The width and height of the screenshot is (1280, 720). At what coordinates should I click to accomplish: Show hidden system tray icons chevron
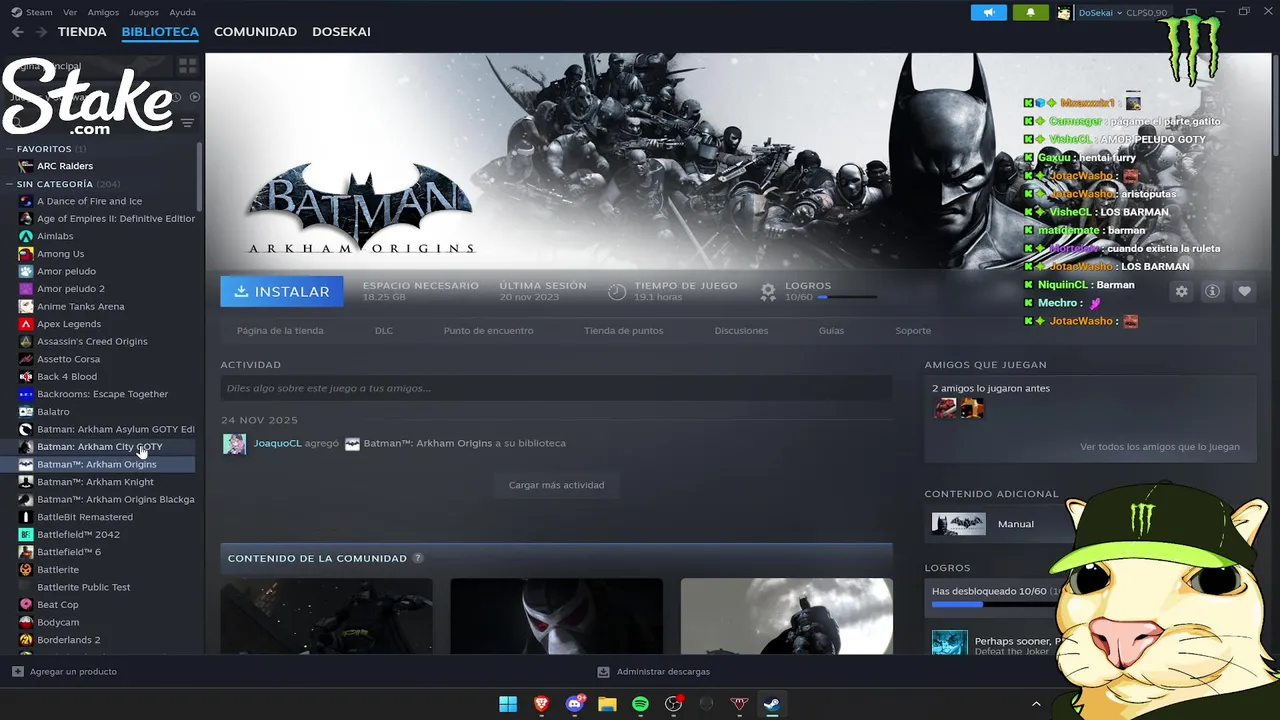[x=1036, y=704]
